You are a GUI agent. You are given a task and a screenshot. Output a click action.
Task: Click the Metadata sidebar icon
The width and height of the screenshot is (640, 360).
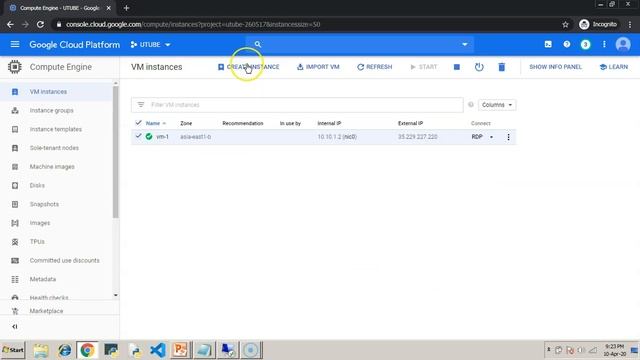(x=15, y=280)
